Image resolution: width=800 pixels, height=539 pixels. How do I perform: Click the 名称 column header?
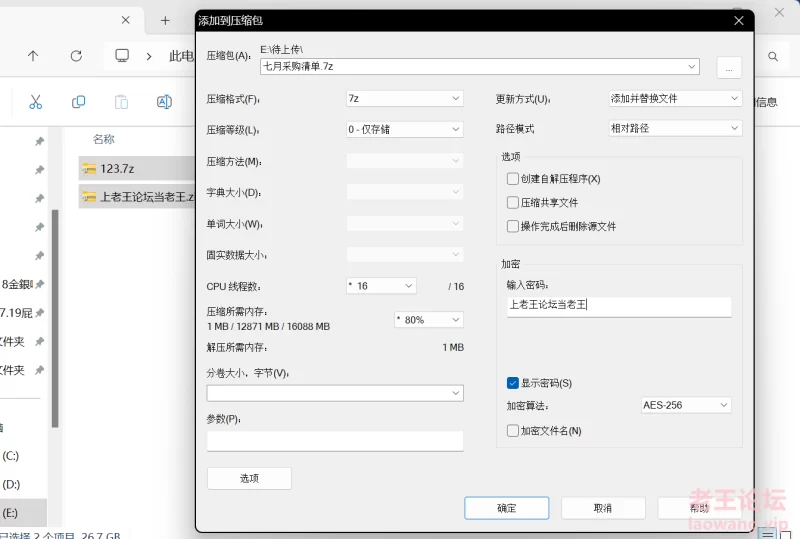(x=104, y=139)
